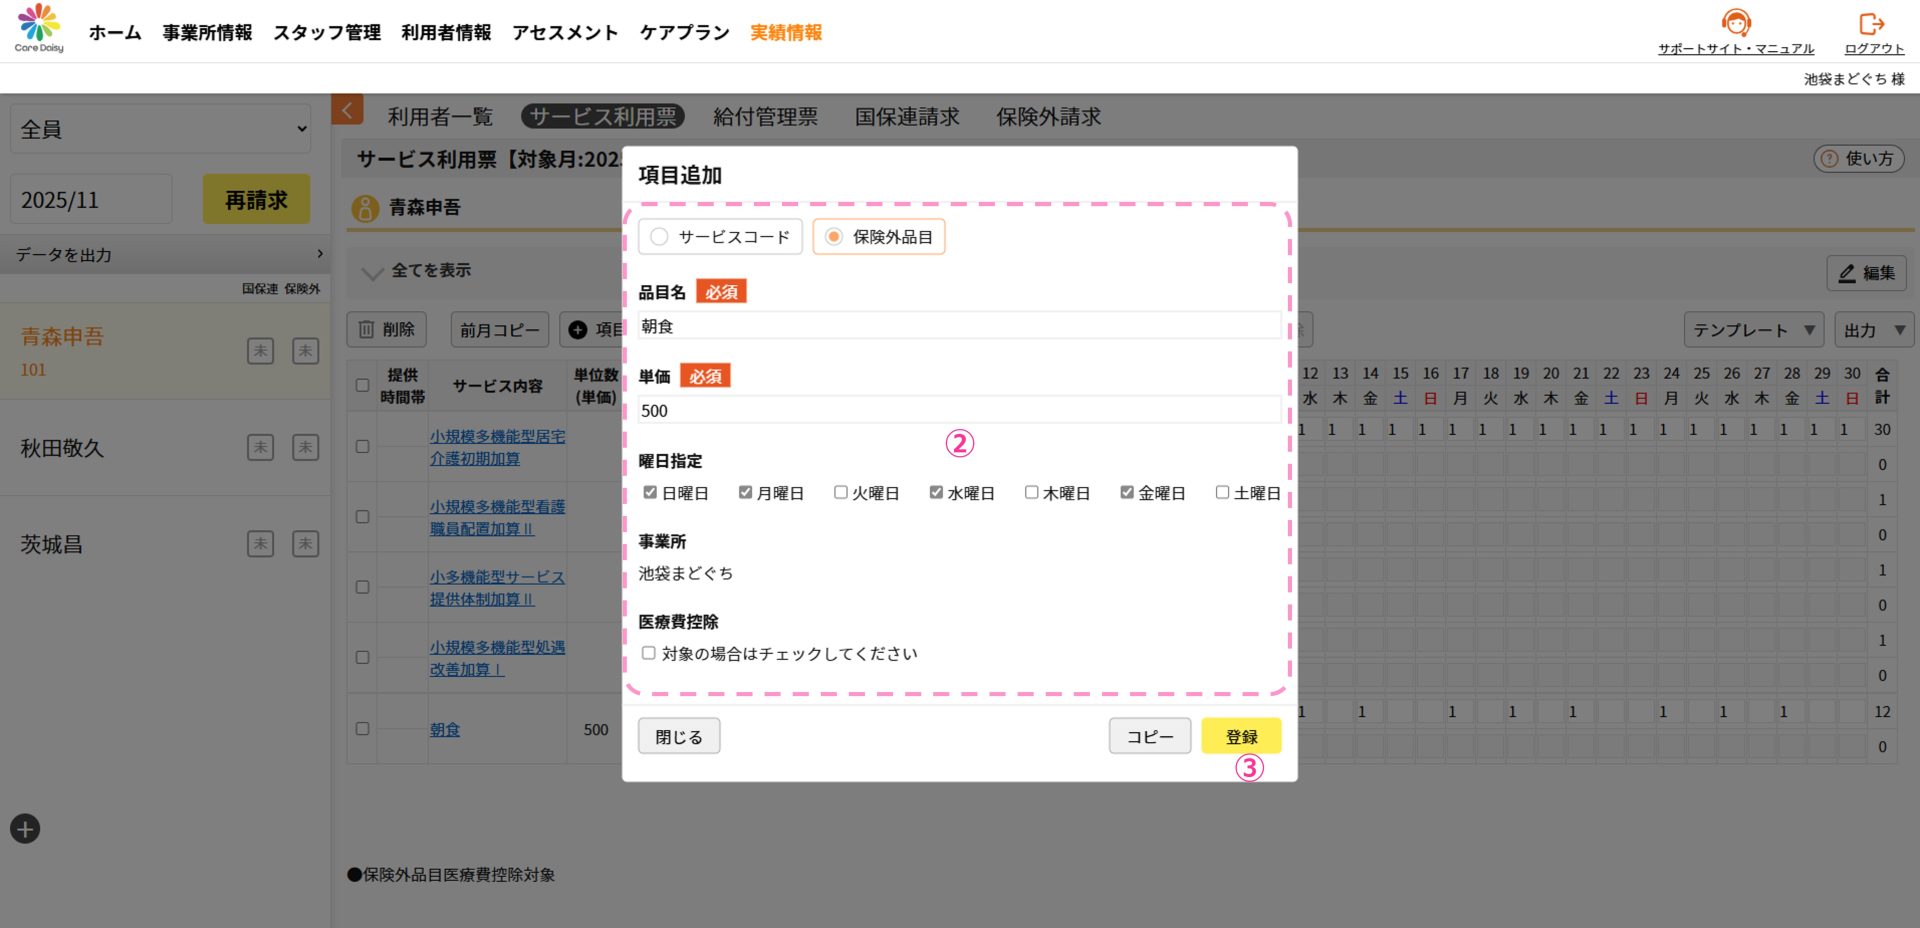Enable the 医療費控除 target checkbox

[649, 653]
